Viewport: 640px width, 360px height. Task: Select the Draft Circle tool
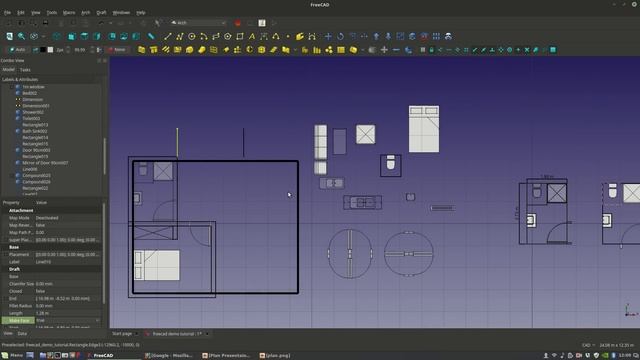coord(191,36)
